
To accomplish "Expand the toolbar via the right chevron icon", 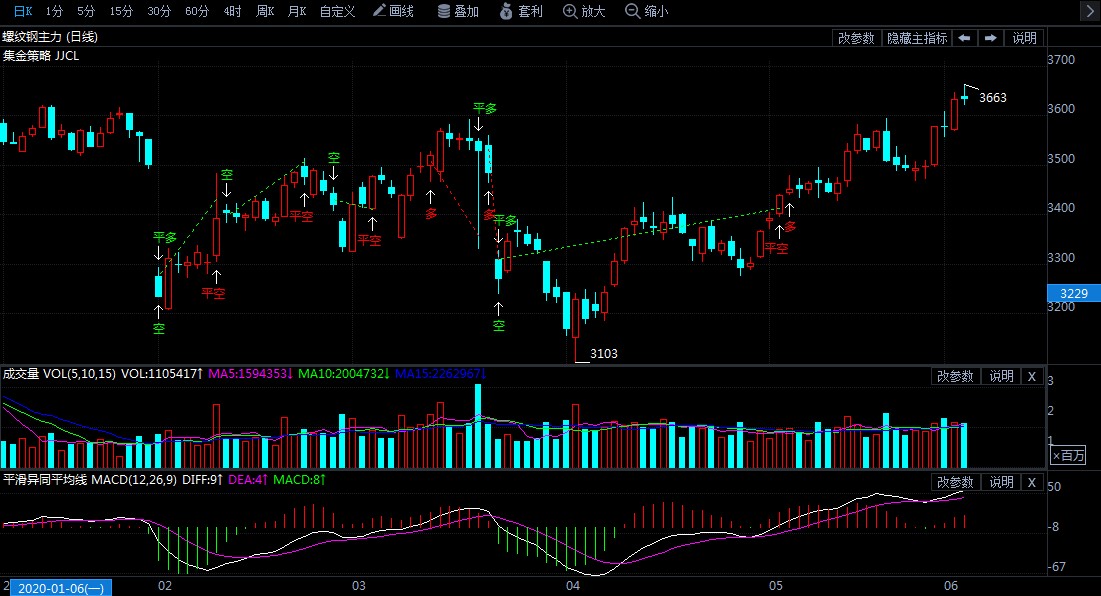I will click(1091, 12).
